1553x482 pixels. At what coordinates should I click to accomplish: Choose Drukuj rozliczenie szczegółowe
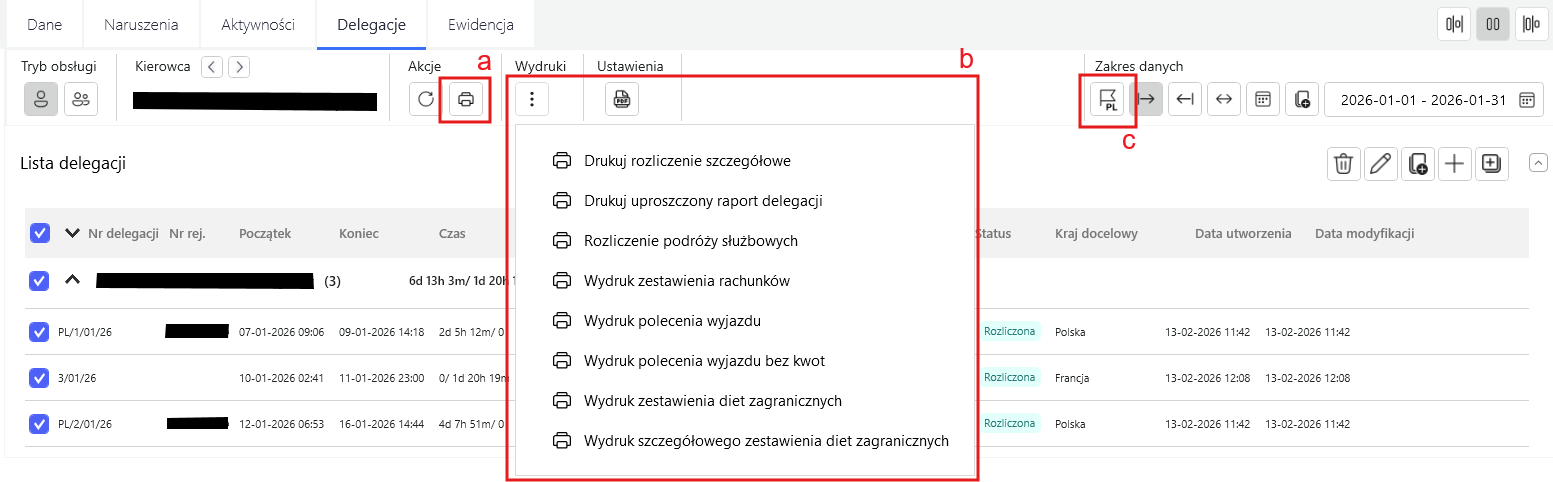point(687,160)
